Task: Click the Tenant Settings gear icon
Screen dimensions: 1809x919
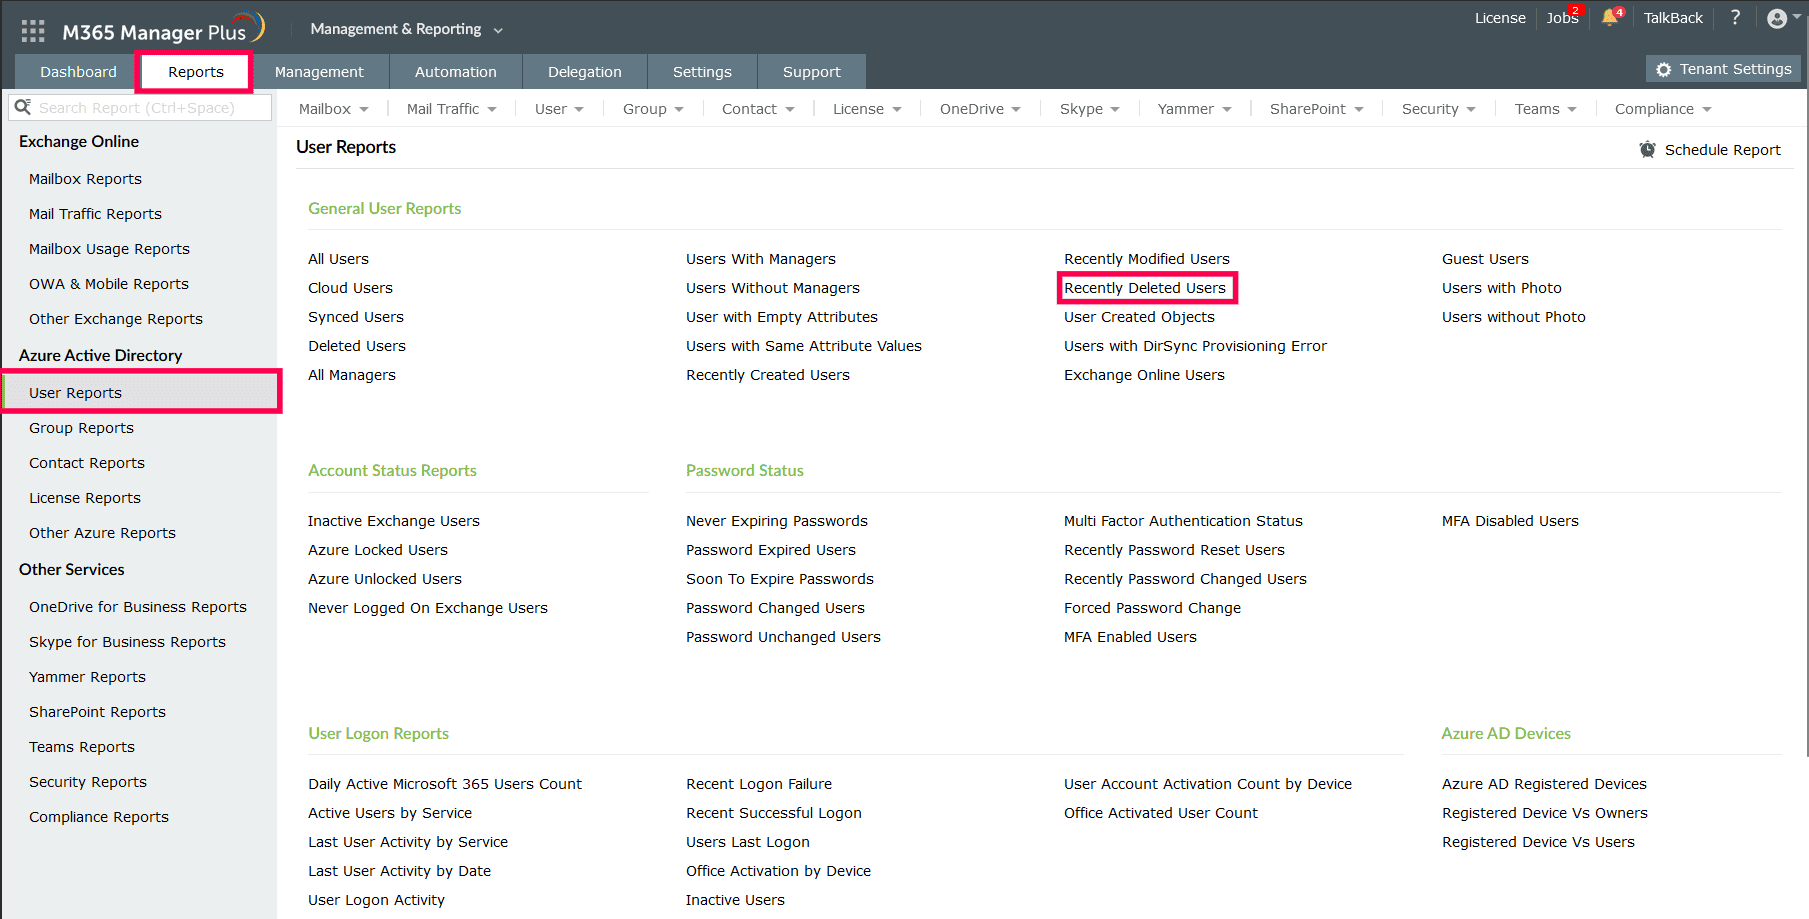Action: pos(1663,69)
